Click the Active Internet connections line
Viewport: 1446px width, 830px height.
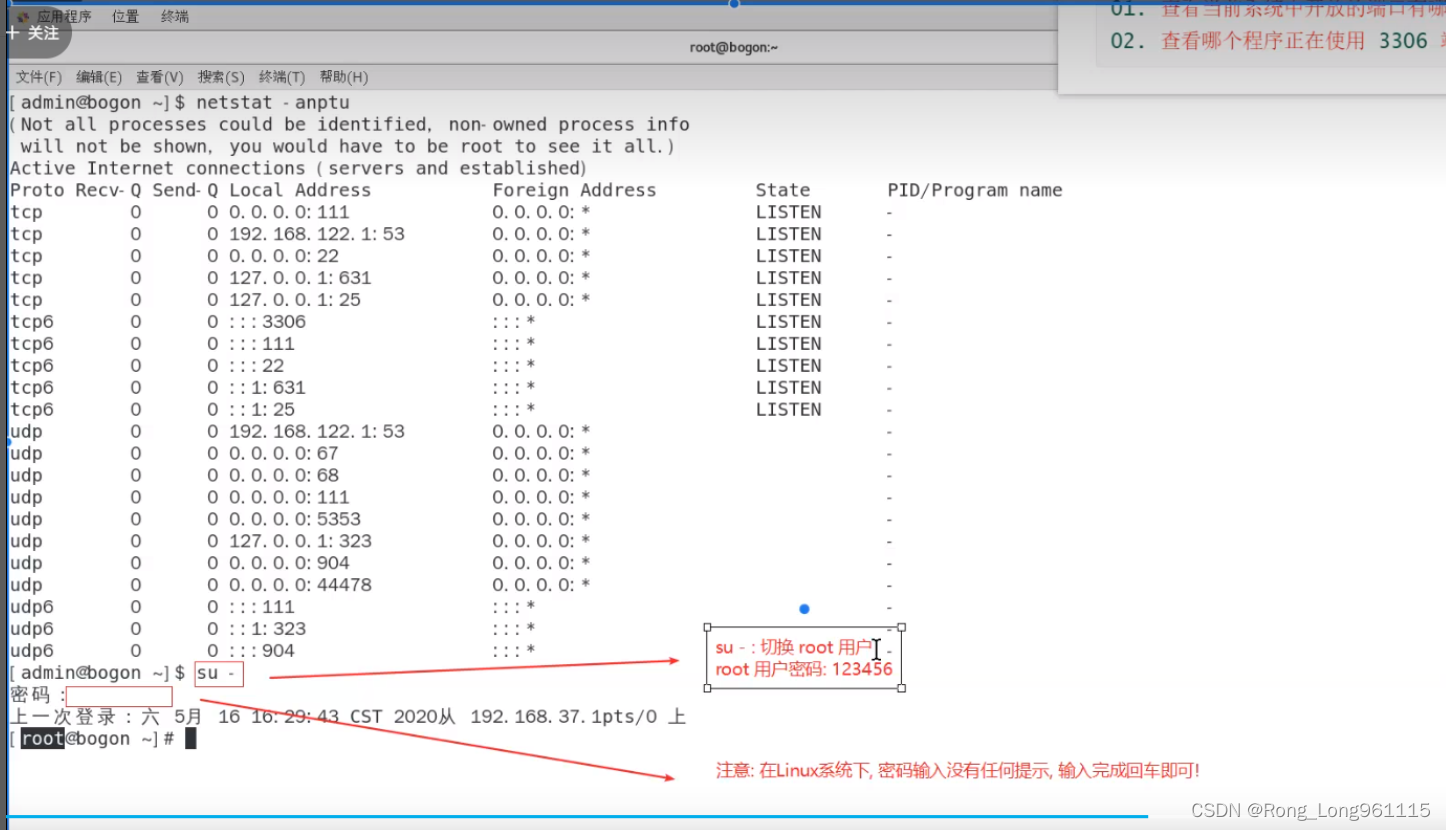click(x=299, y=168)
